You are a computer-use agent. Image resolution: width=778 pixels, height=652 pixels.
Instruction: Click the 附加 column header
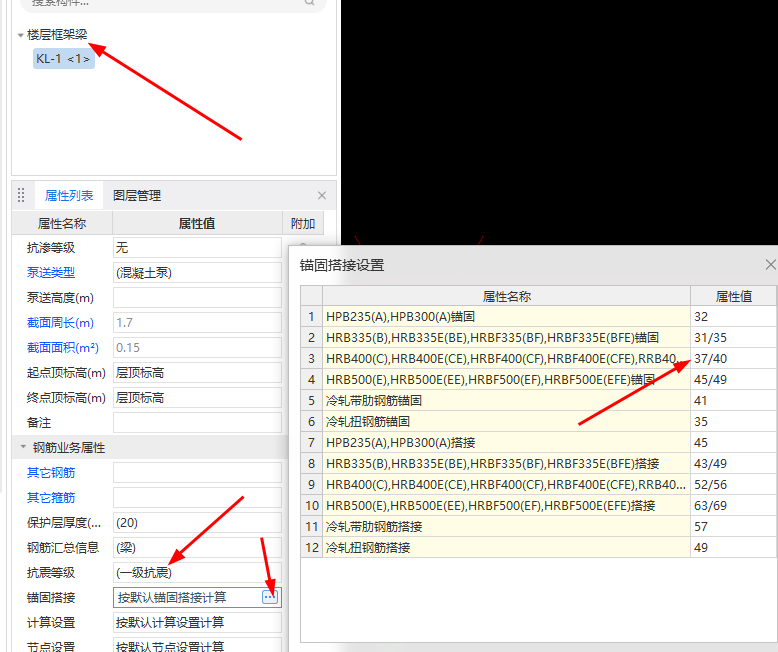303,224
